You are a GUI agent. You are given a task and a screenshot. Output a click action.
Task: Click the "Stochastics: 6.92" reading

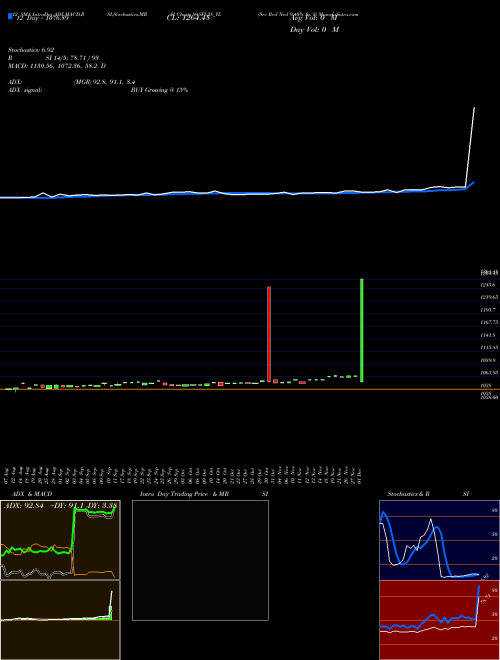coord(31,50)
